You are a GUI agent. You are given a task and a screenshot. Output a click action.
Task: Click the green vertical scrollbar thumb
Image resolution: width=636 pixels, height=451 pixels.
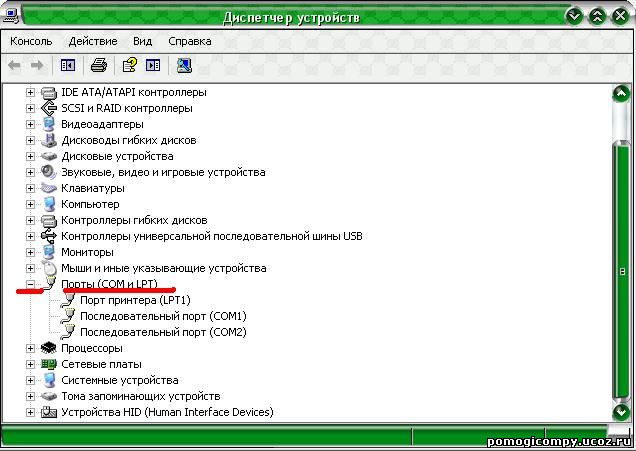tap(621, 270)
